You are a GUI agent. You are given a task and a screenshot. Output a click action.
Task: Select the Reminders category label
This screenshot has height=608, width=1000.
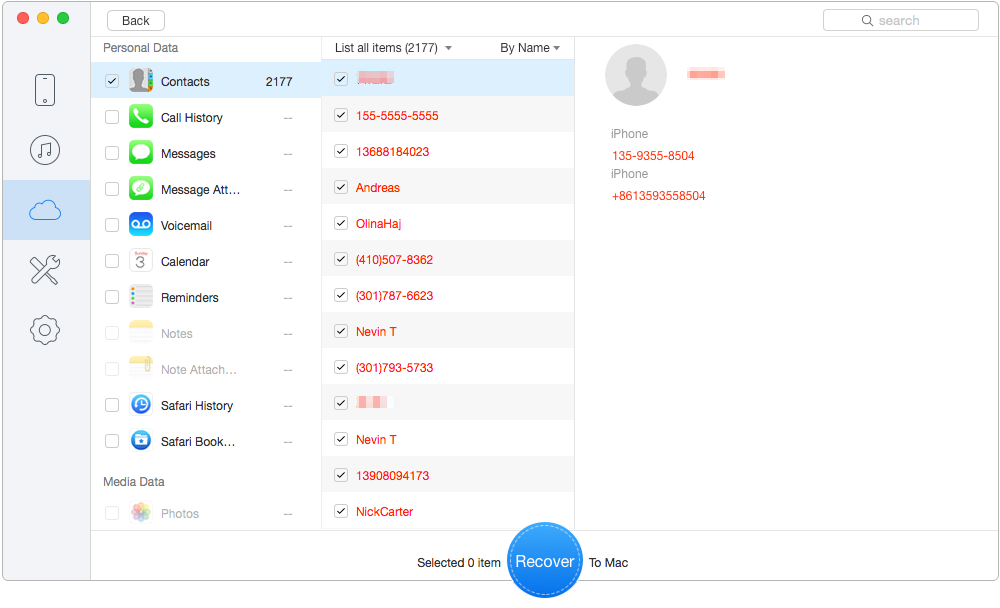[189, 298]
